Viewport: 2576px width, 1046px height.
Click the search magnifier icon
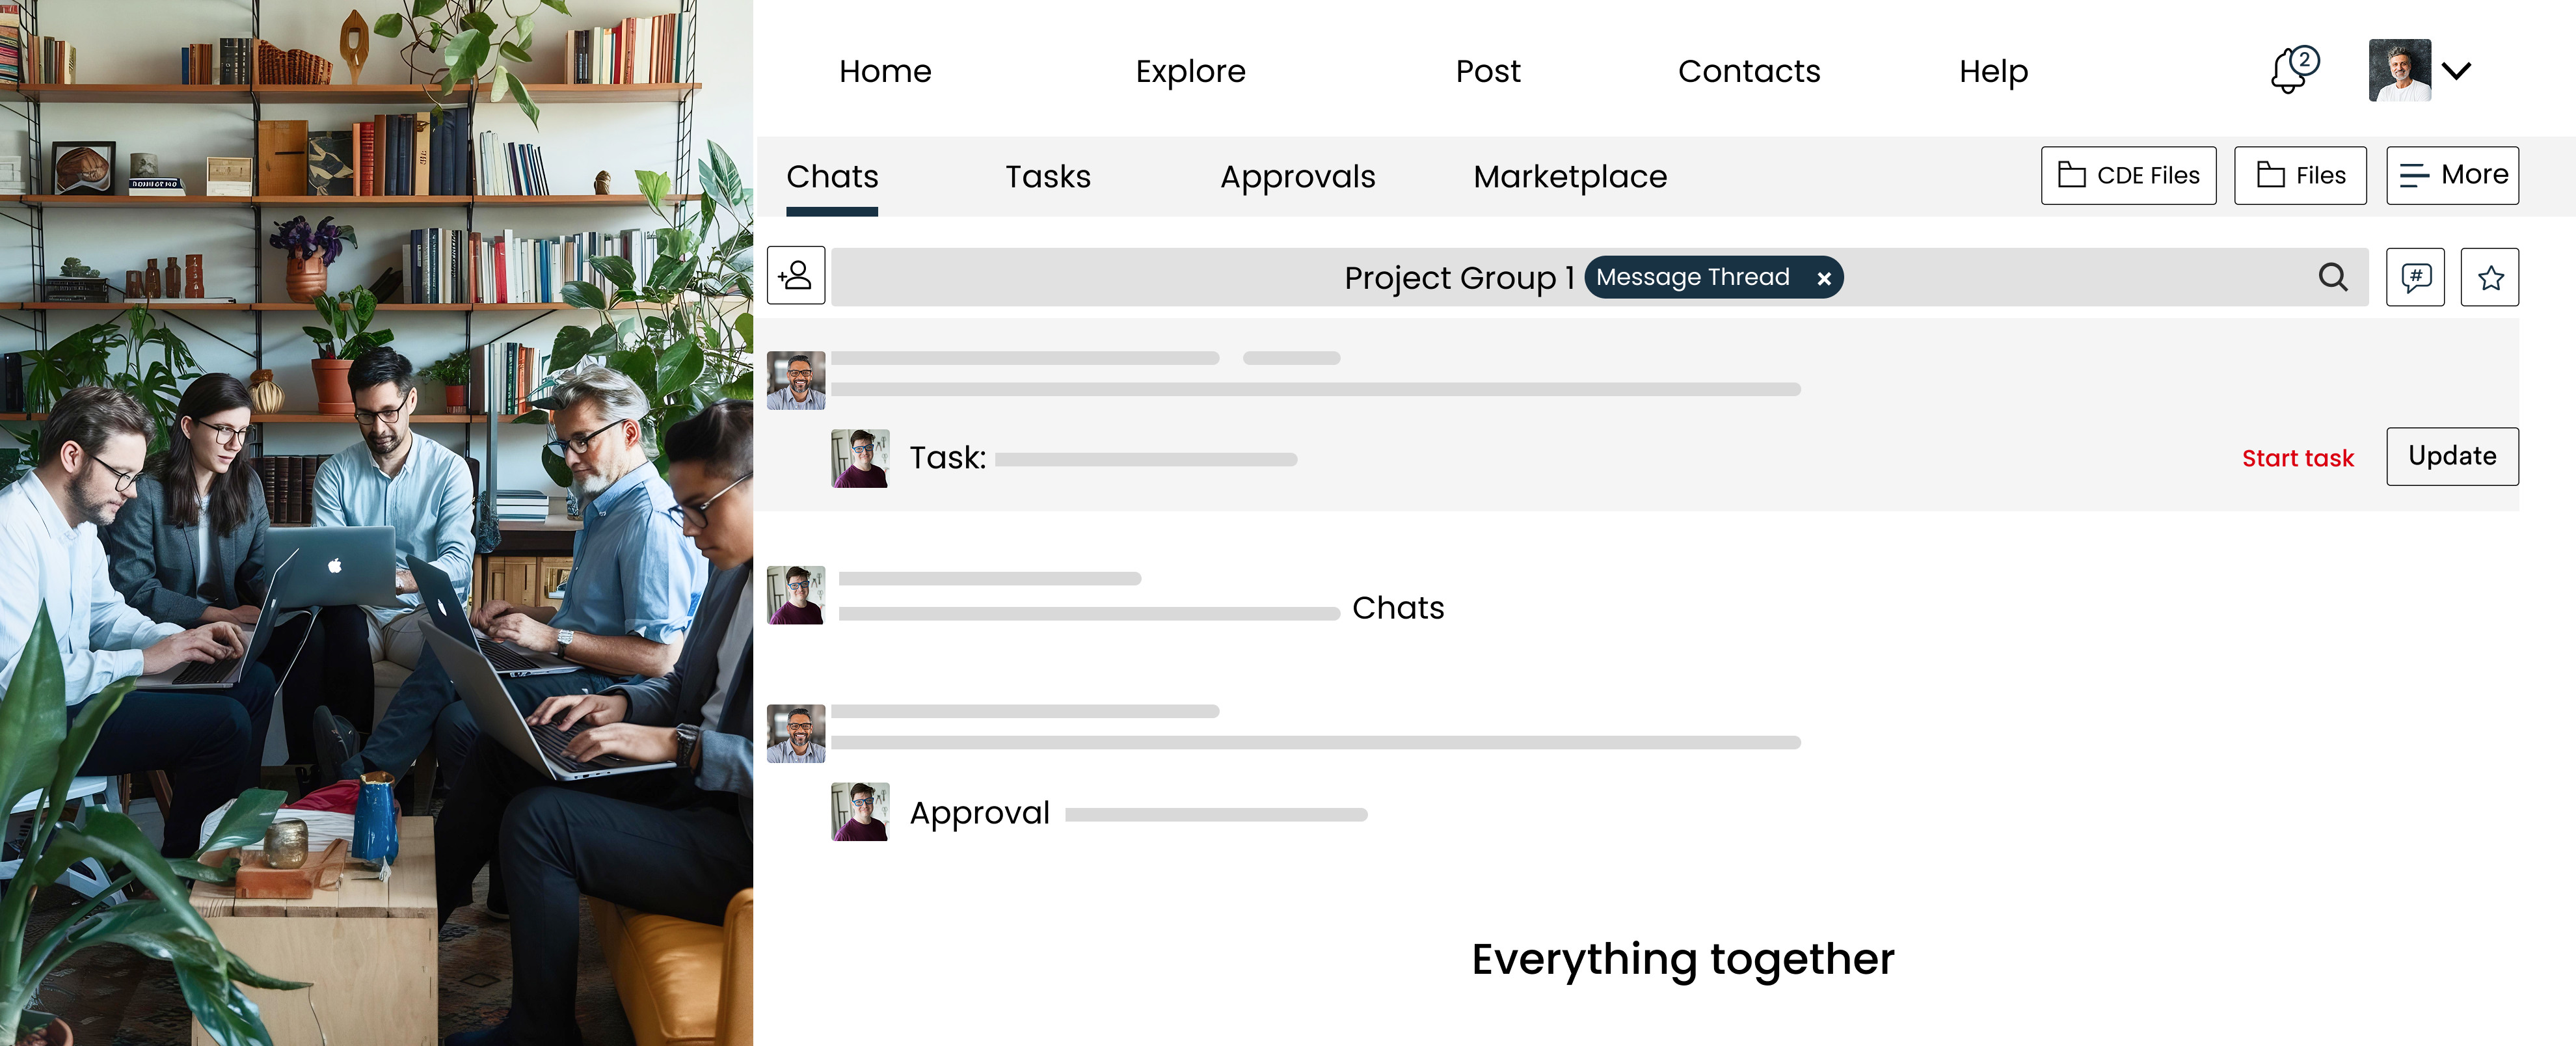coord(2332,277)
